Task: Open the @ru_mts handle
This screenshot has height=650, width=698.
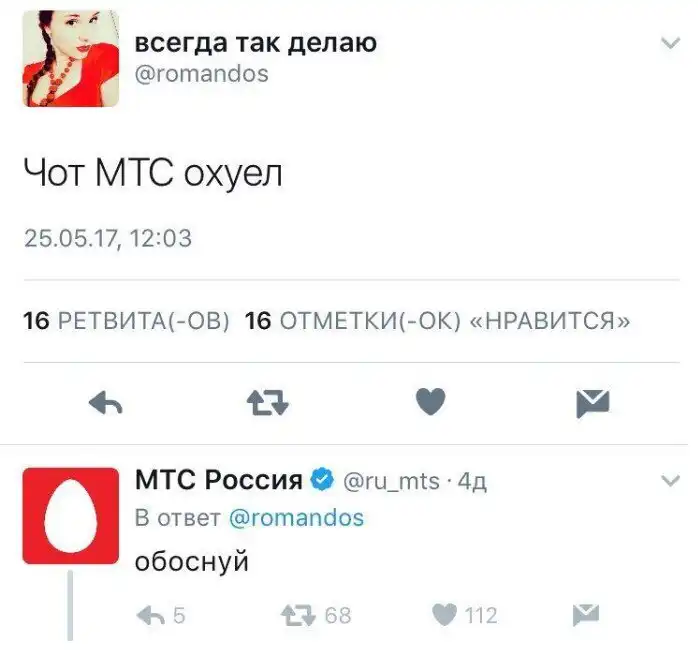Action: click(x=392, y=481)
